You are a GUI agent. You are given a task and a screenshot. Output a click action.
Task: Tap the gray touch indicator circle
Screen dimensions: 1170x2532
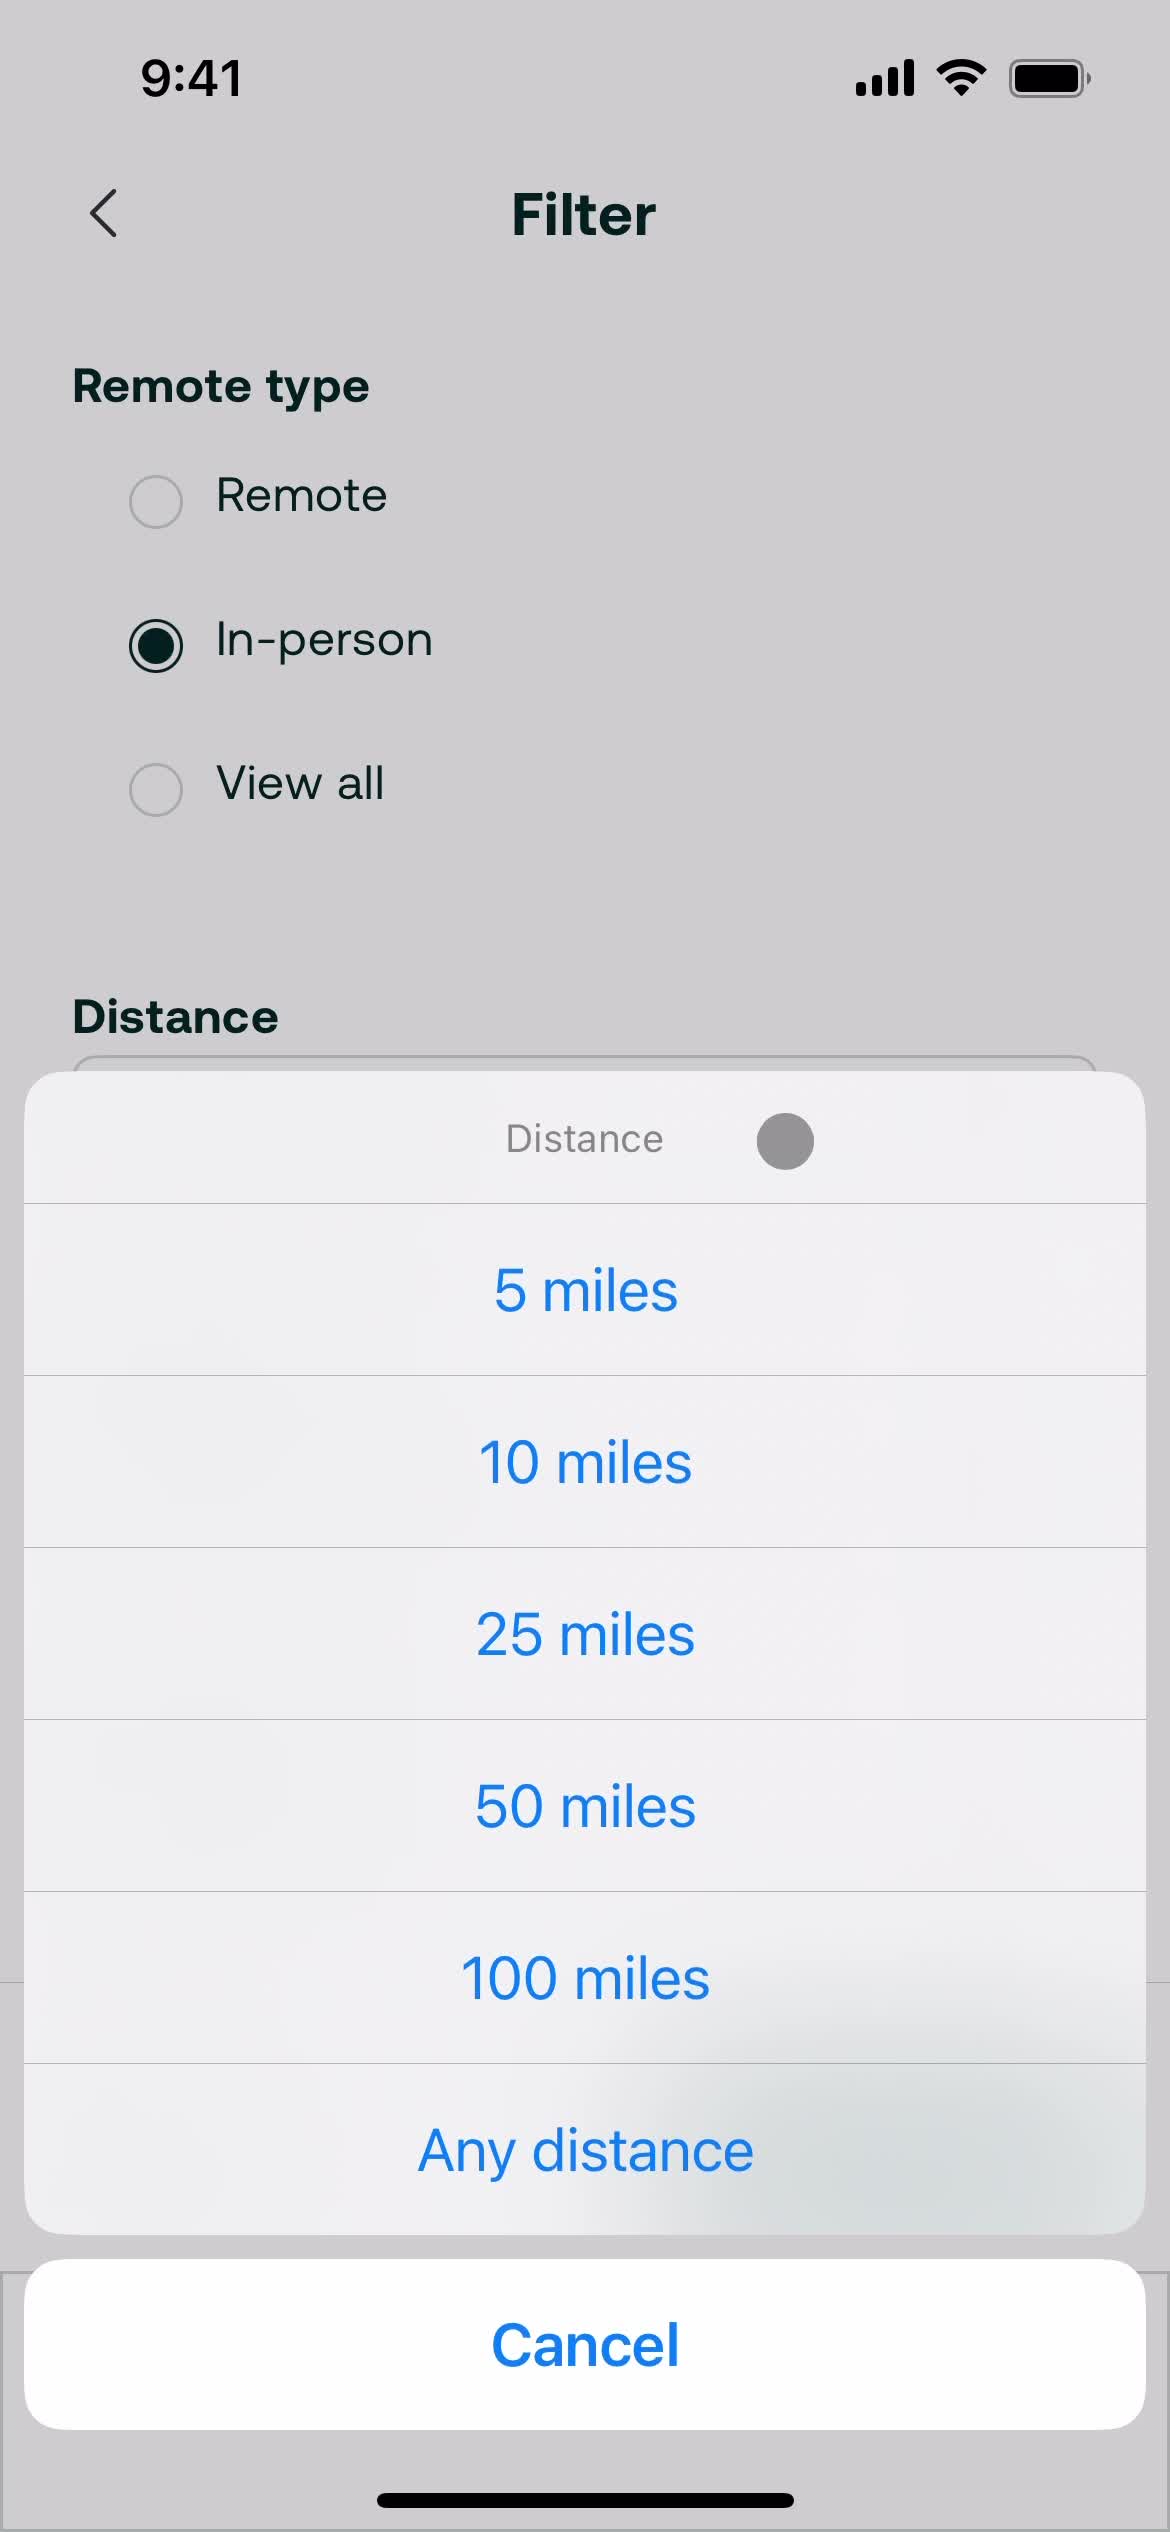[785, 1141]
